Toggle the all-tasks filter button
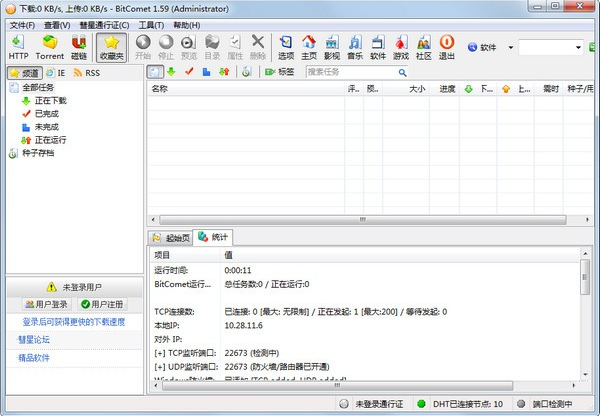Viewport: 600px width, 416px height. click(155, 72)
